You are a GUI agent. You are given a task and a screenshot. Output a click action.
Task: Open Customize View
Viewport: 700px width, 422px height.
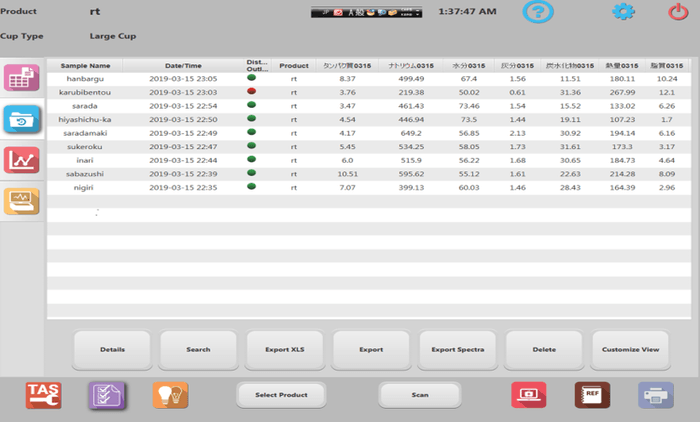(630, 350)
